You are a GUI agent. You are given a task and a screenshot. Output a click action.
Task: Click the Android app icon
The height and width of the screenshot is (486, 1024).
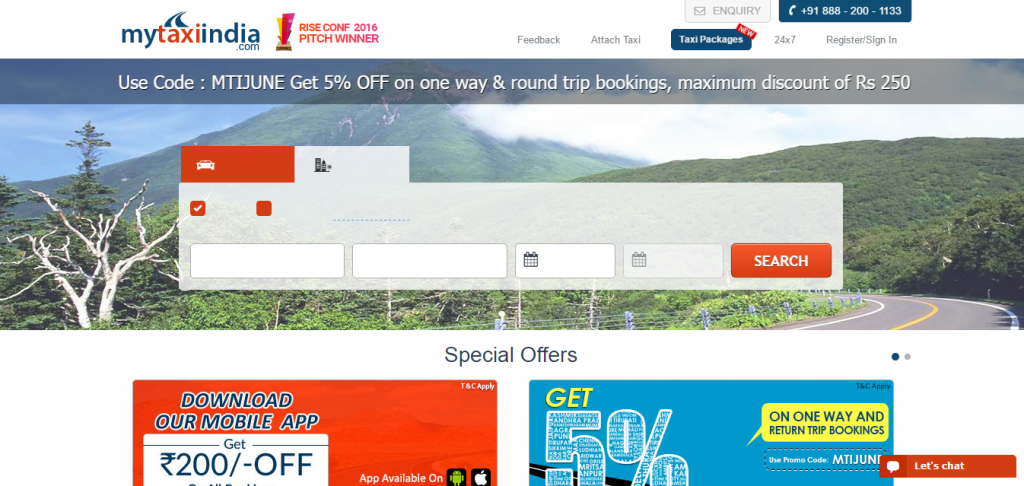456,478
